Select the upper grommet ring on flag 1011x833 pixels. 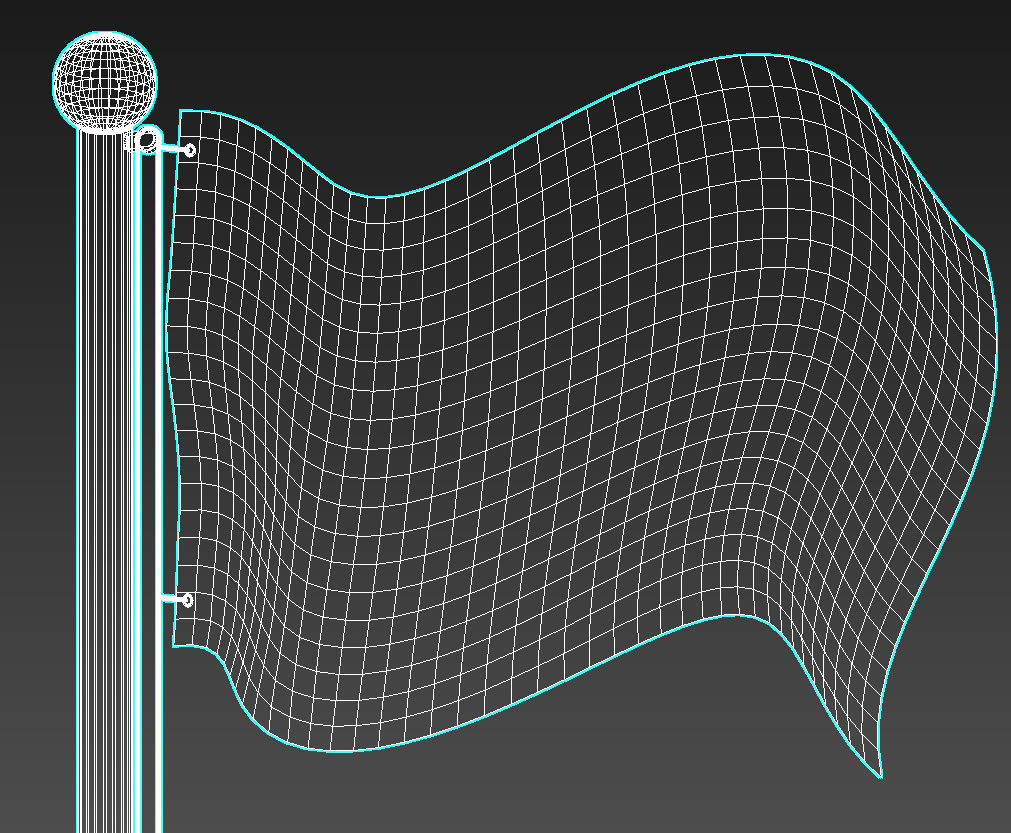click(190, 150)
